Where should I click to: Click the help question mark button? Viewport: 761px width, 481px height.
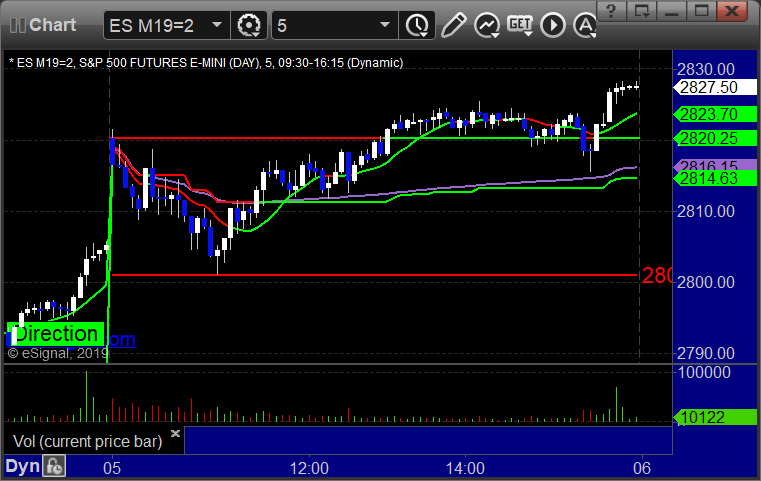[x=611, y=11]
